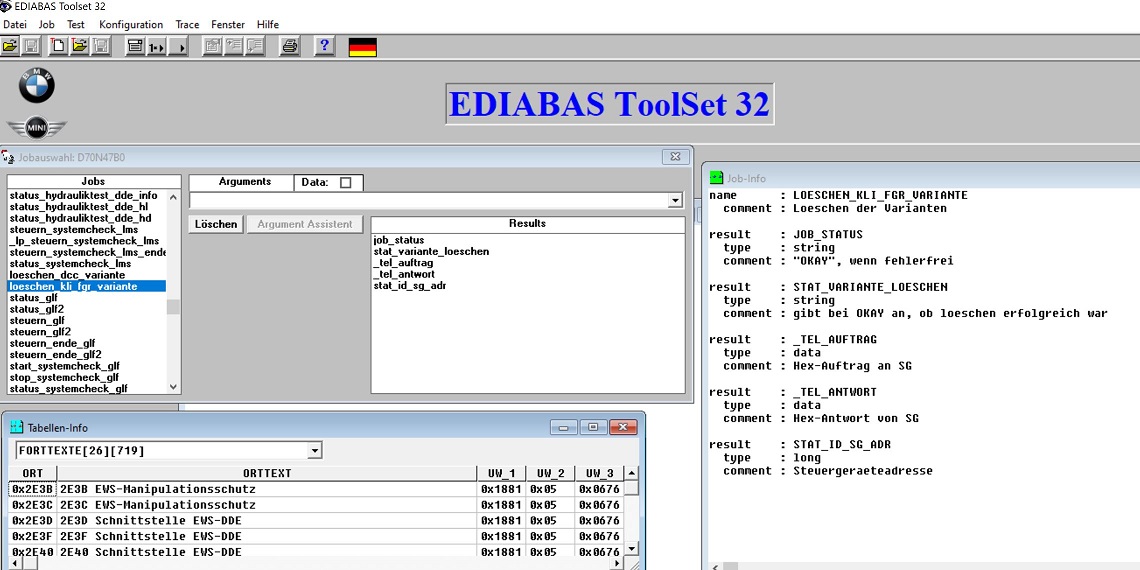Select job status_glf2
The image size is (1140, 570).
(87, 309)
